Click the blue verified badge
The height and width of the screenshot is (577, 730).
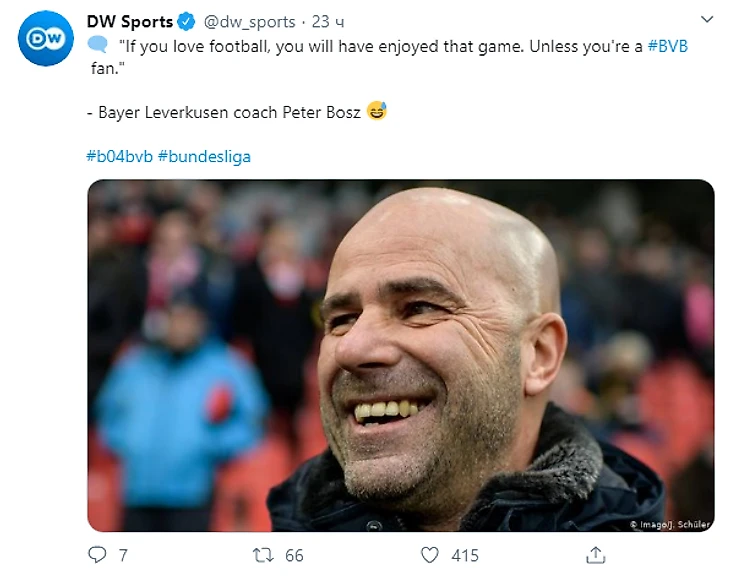tap(186, 21)
